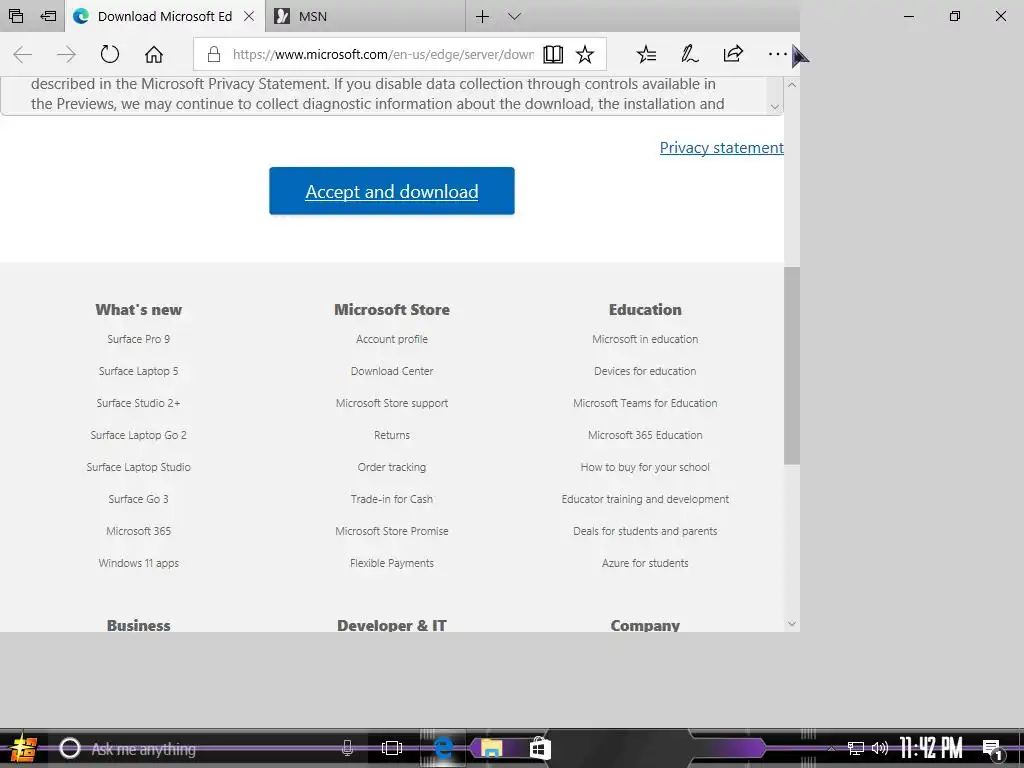Screen dimensions: 1024x768
Task: Open Surface Pro 9 link
Action: coord(138,339)
